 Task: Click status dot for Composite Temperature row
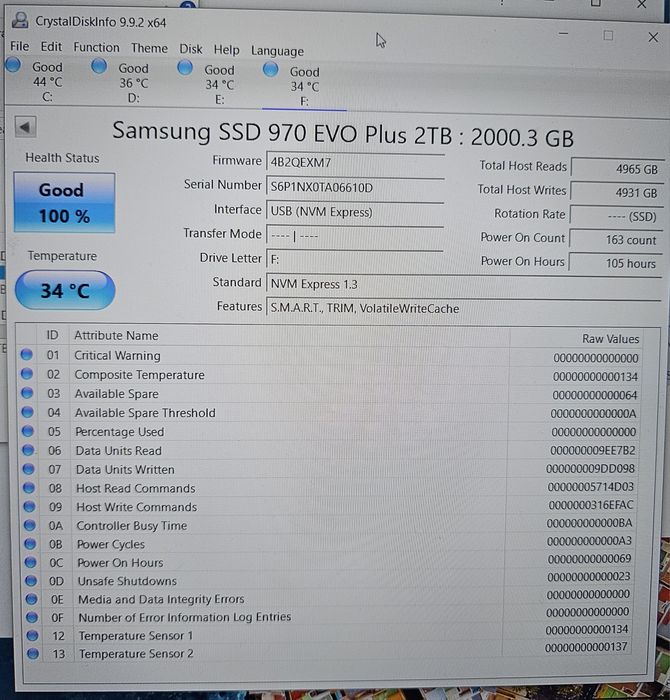coord(27,374)
